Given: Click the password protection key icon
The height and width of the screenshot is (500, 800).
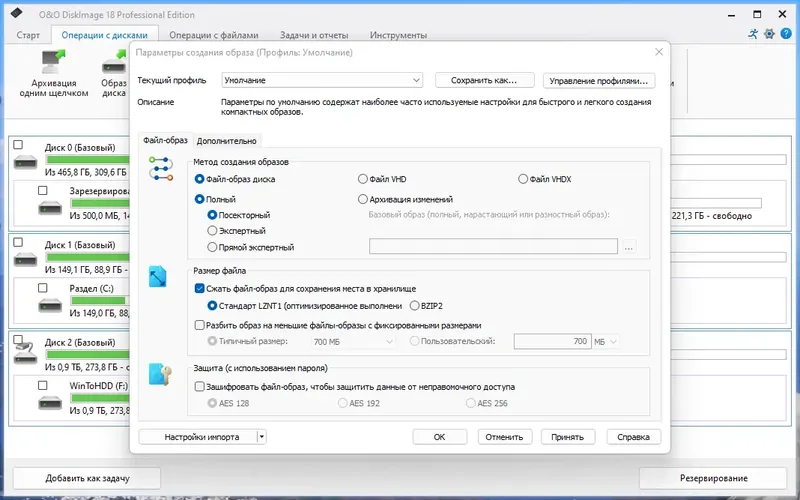Looking at the screenshot, I should click(x=160, y=374).
